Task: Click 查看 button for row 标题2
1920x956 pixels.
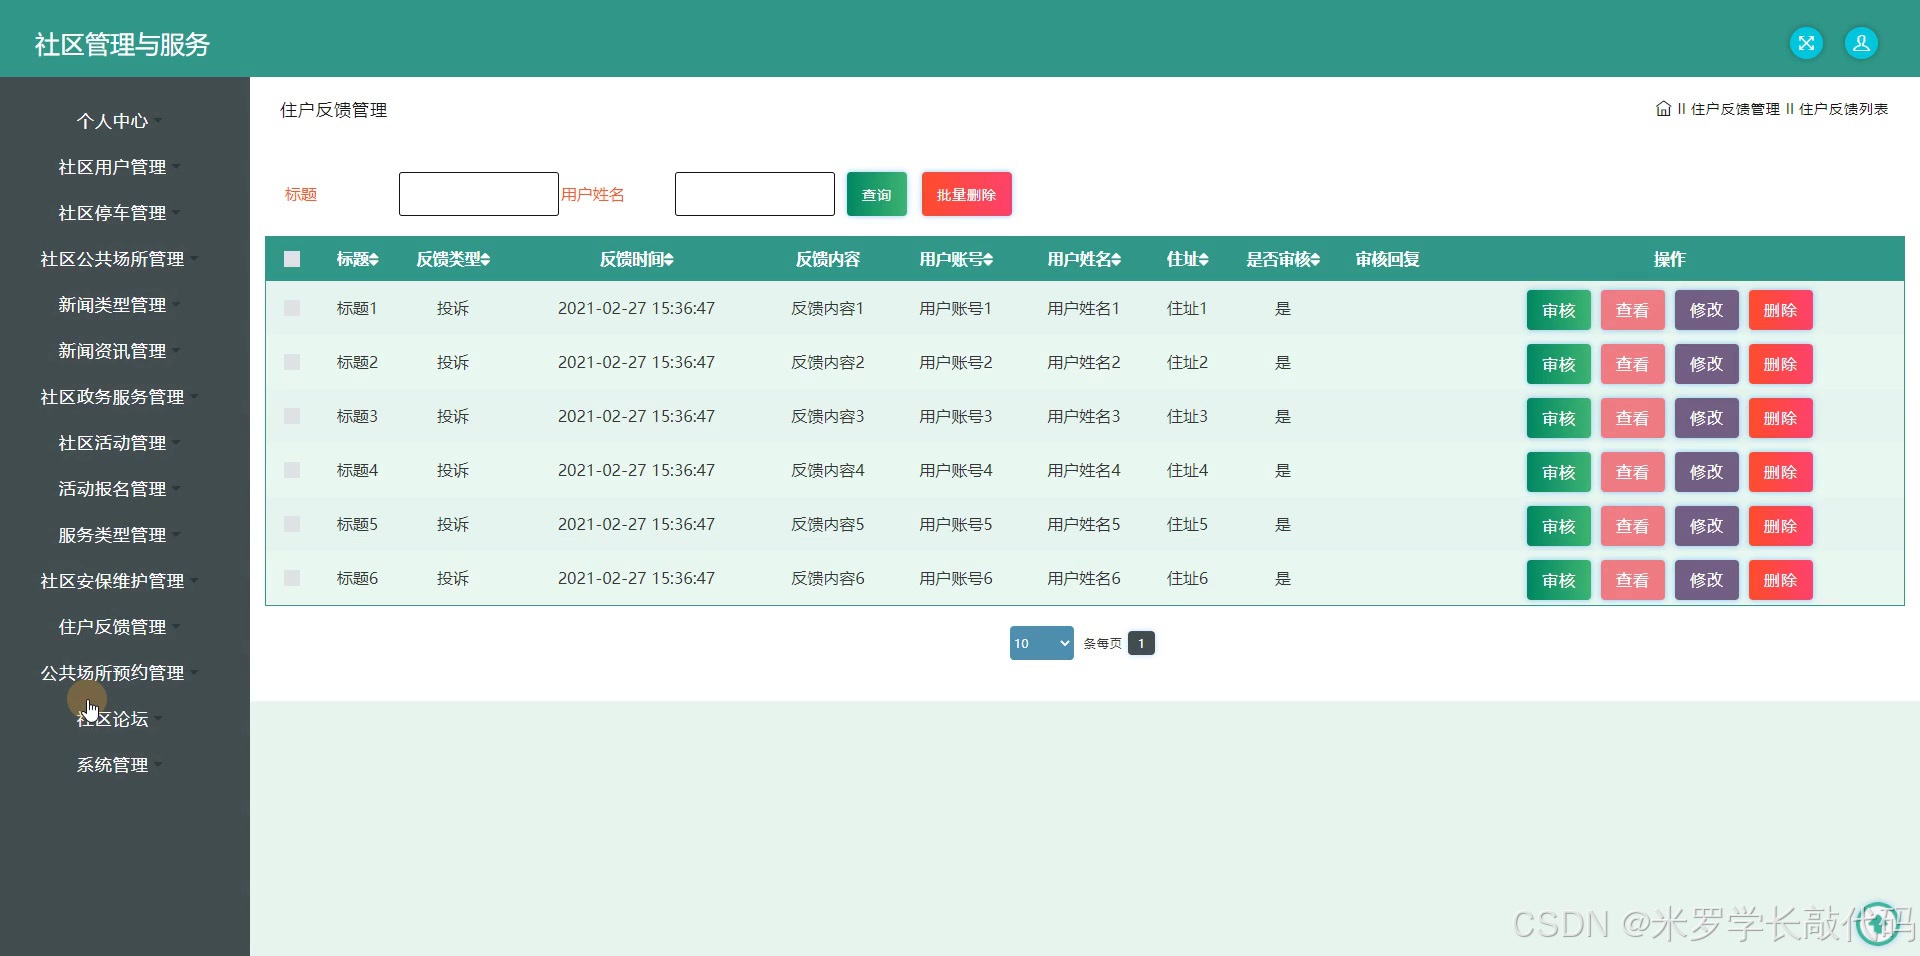Action: 1632,364
